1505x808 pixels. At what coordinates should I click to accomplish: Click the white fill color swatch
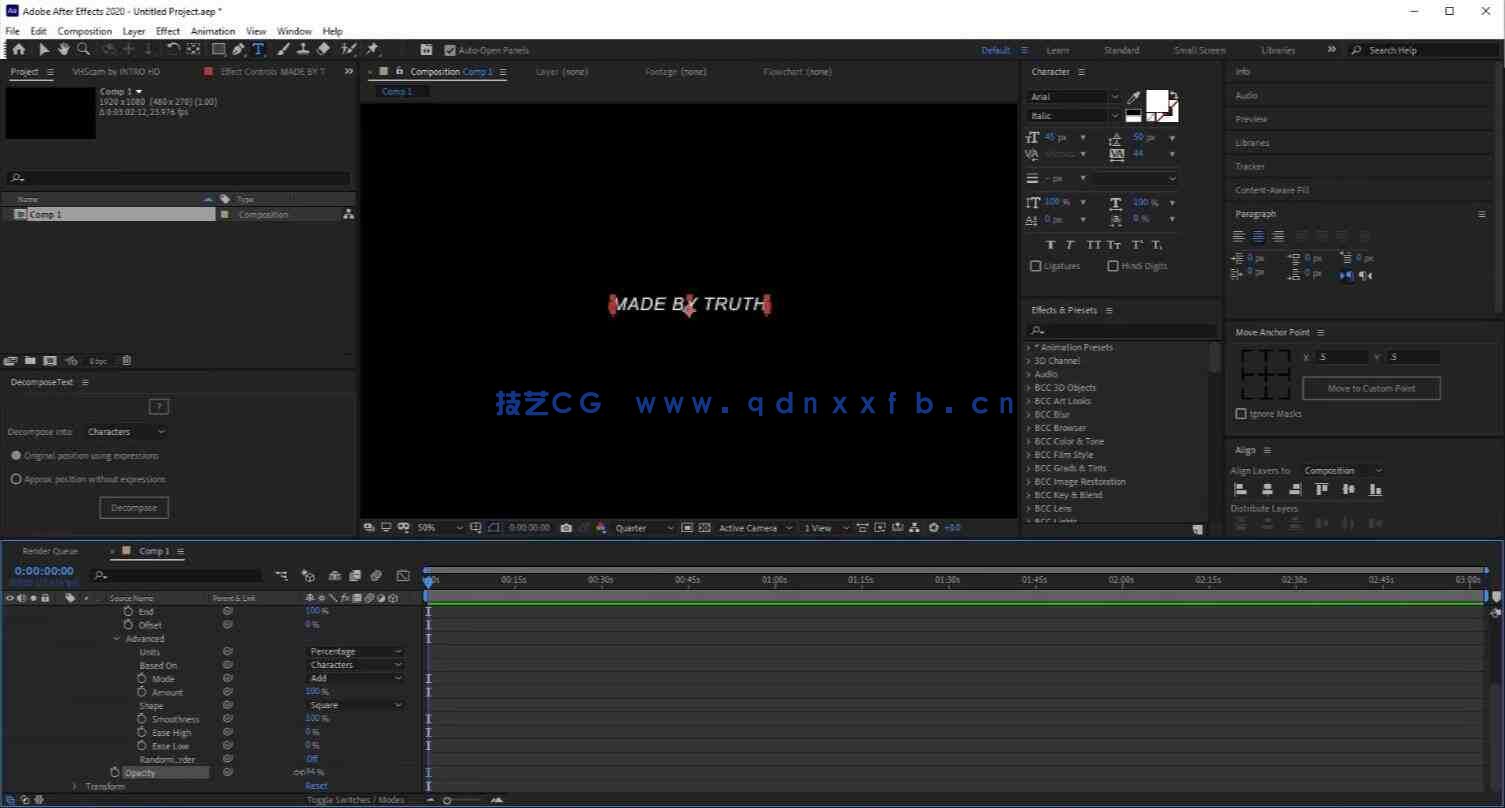[x=1156, y=100]
